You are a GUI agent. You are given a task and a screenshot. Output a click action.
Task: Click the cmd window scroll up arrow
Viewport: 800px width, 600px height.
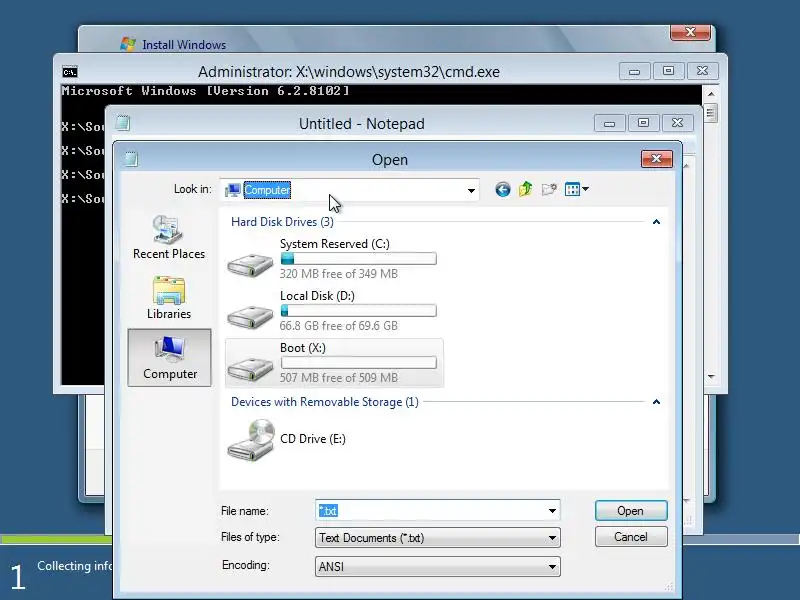[711, 94]
